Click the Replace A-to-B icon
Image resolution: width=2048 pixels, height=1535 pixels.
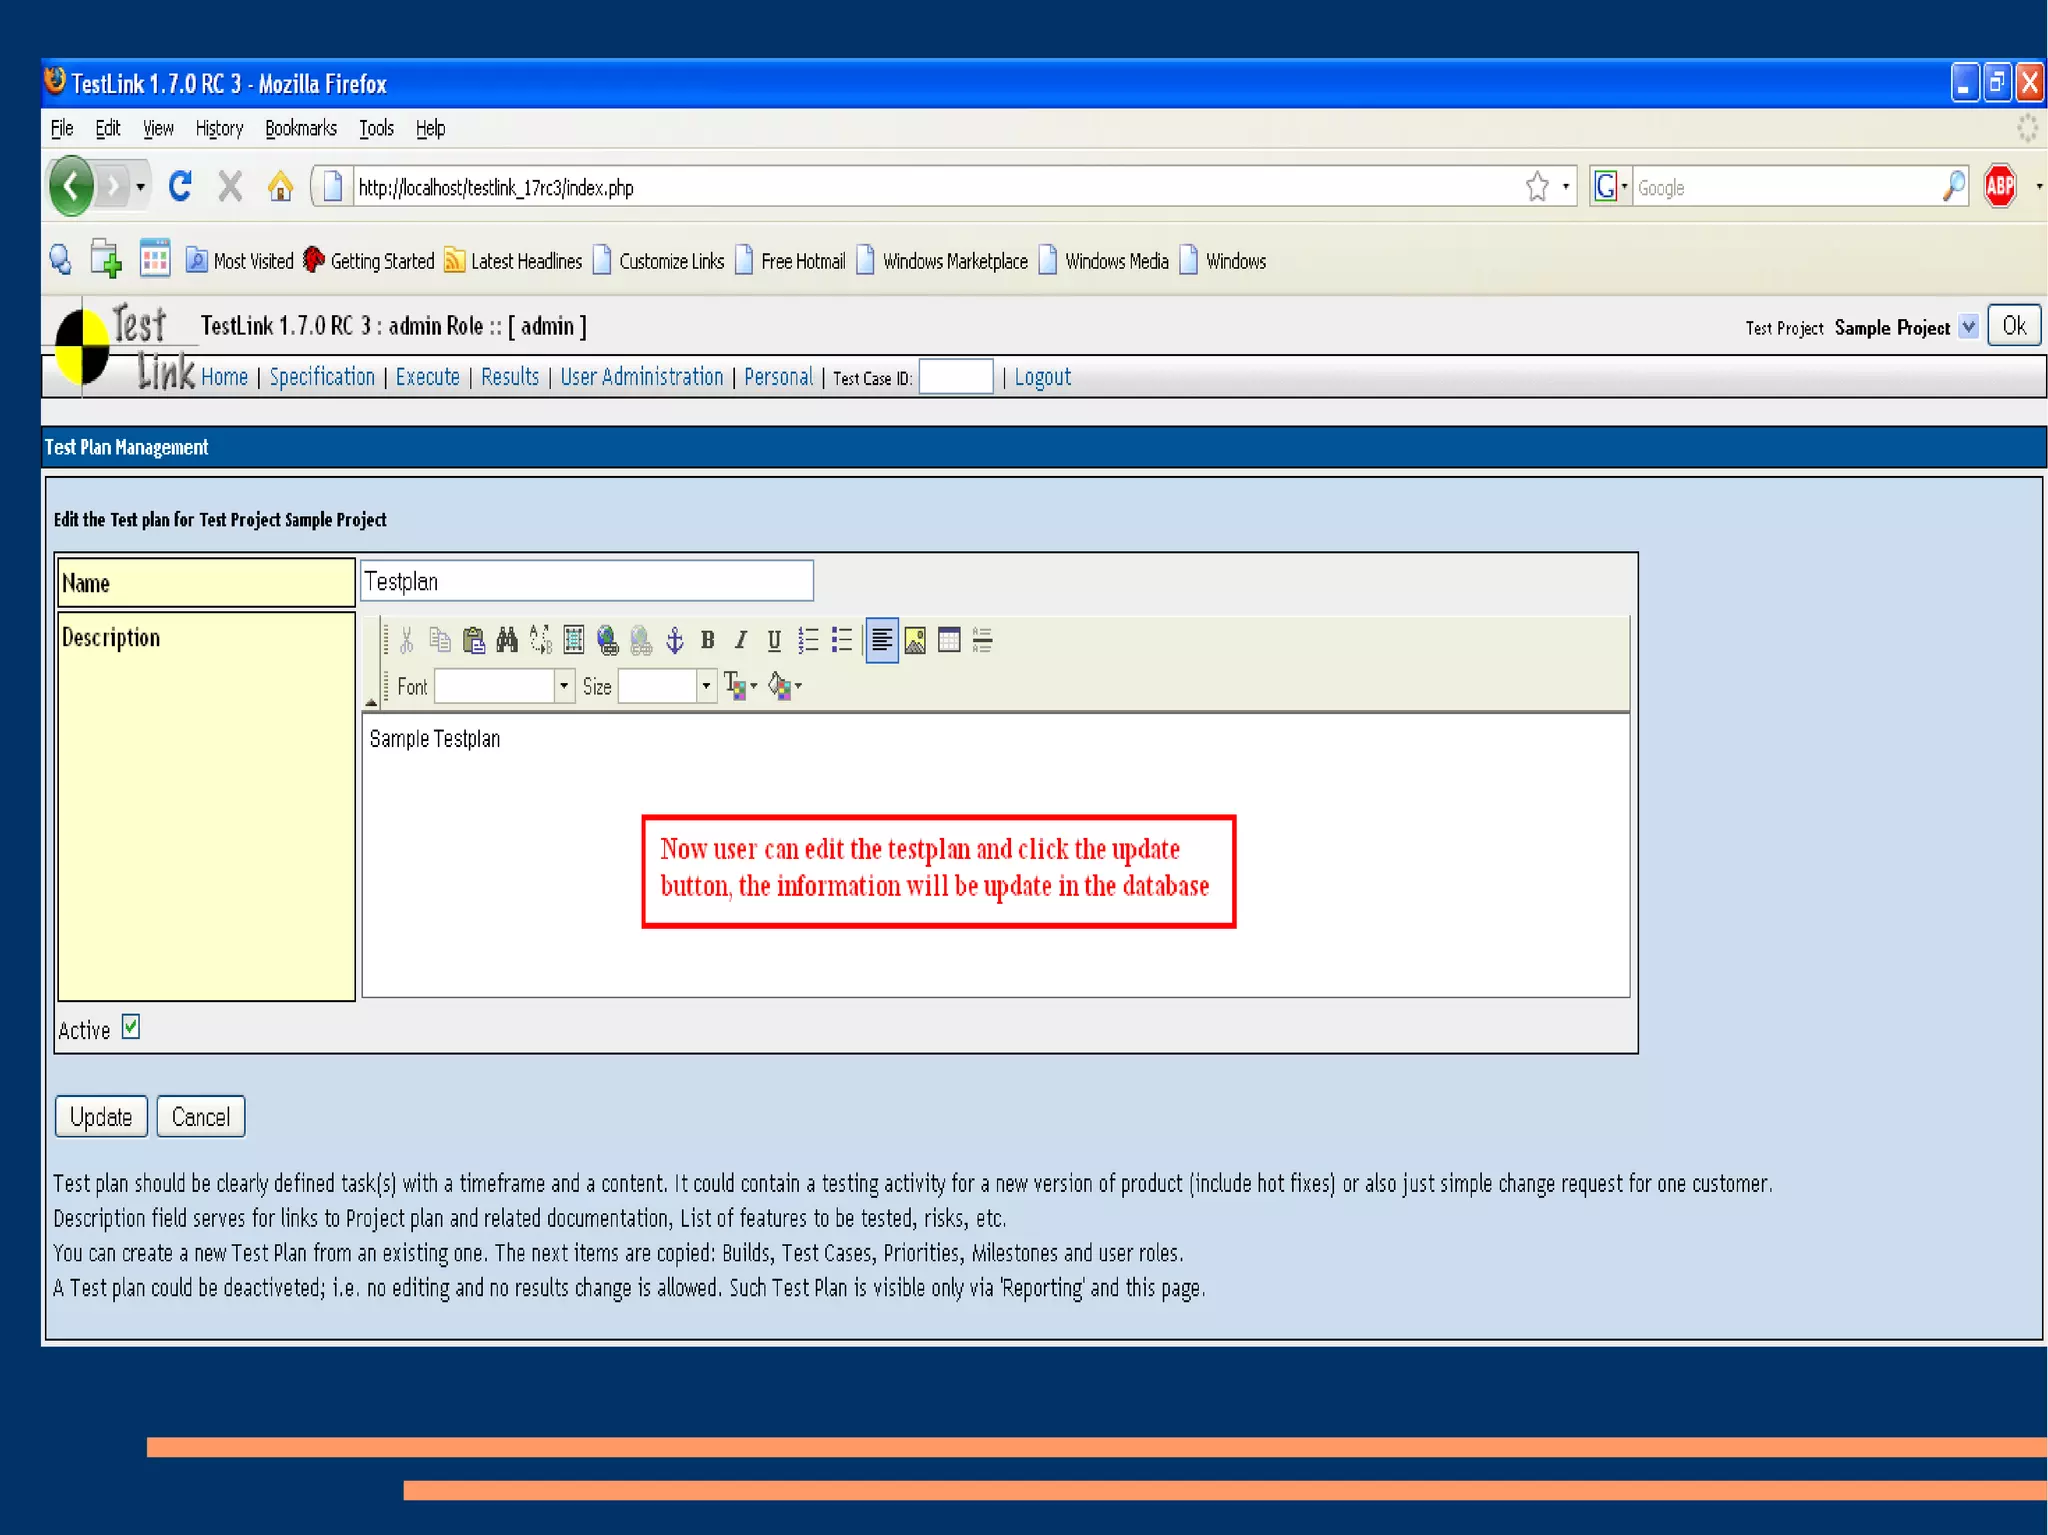pyautogui.click(x=540, y=640)
